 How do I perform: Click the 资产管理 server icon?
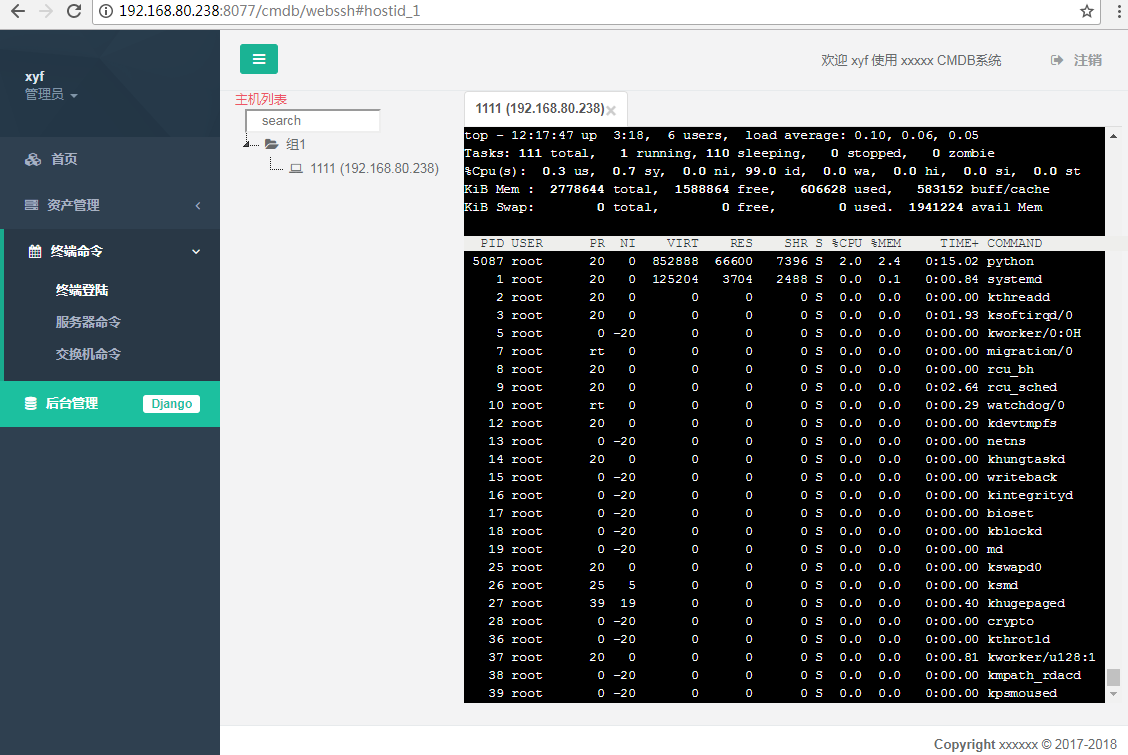(31, 205)
